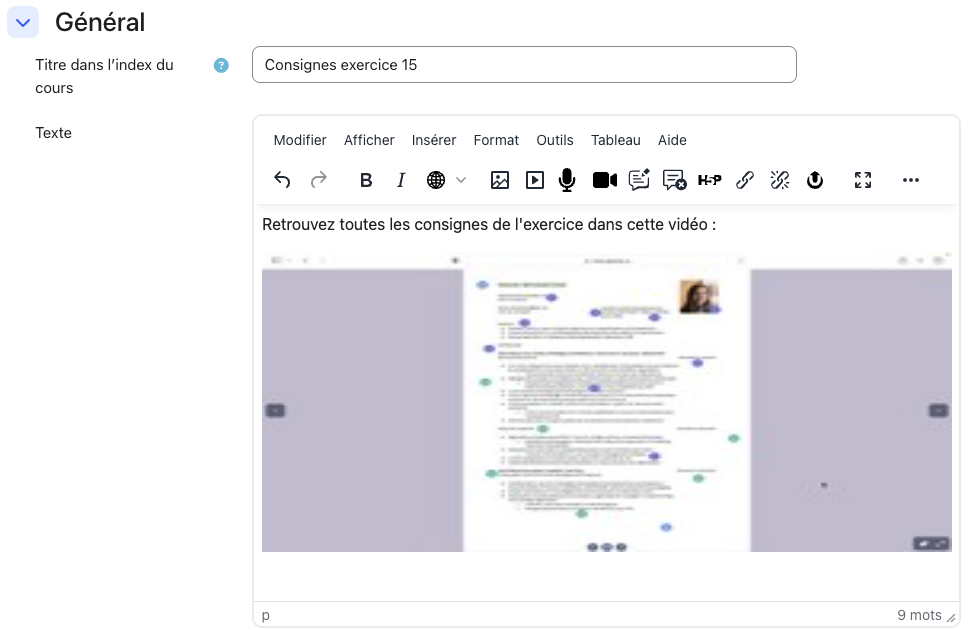
Task: Configure H5P content button
Action: 709,180
